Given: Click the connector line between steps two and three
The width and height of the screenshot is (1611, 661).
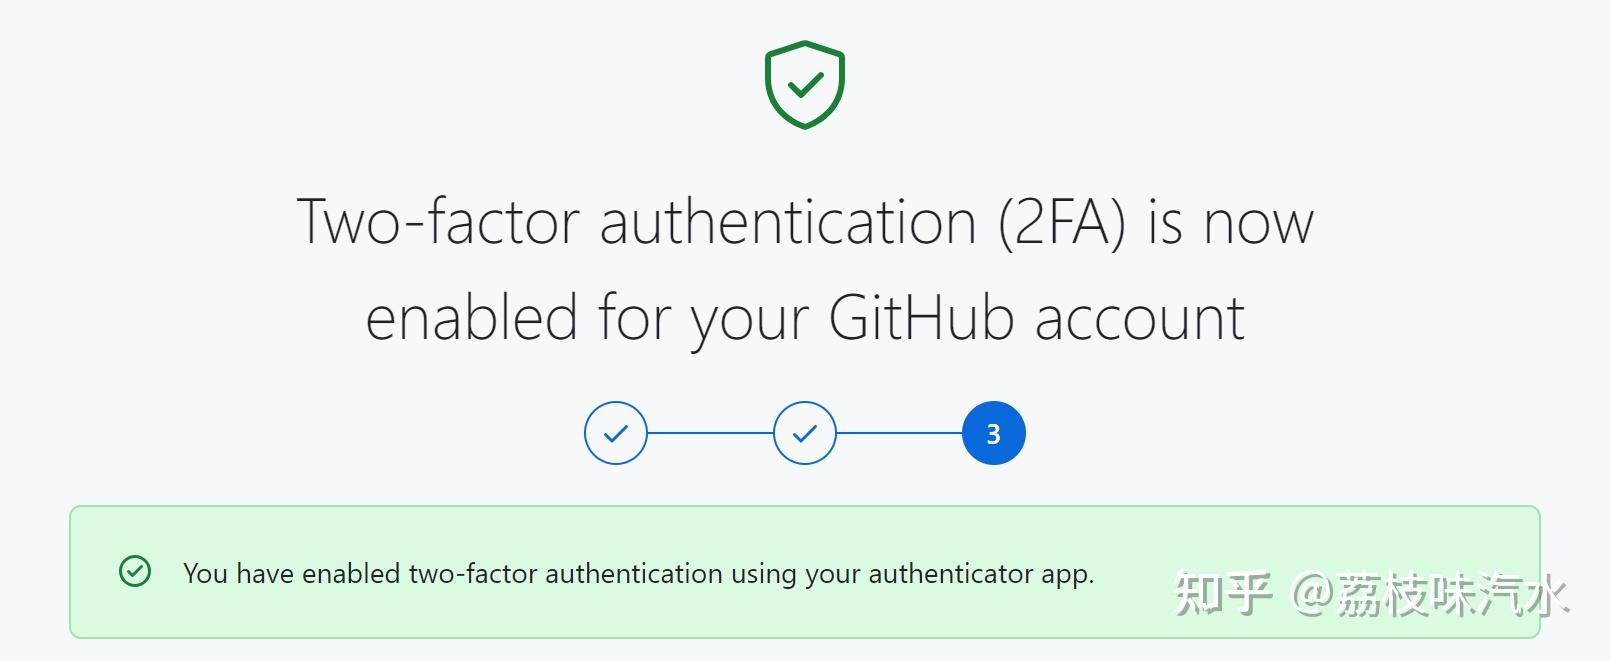Looking at the screenshot, I should pyautogui.click(x=899, y=433).
